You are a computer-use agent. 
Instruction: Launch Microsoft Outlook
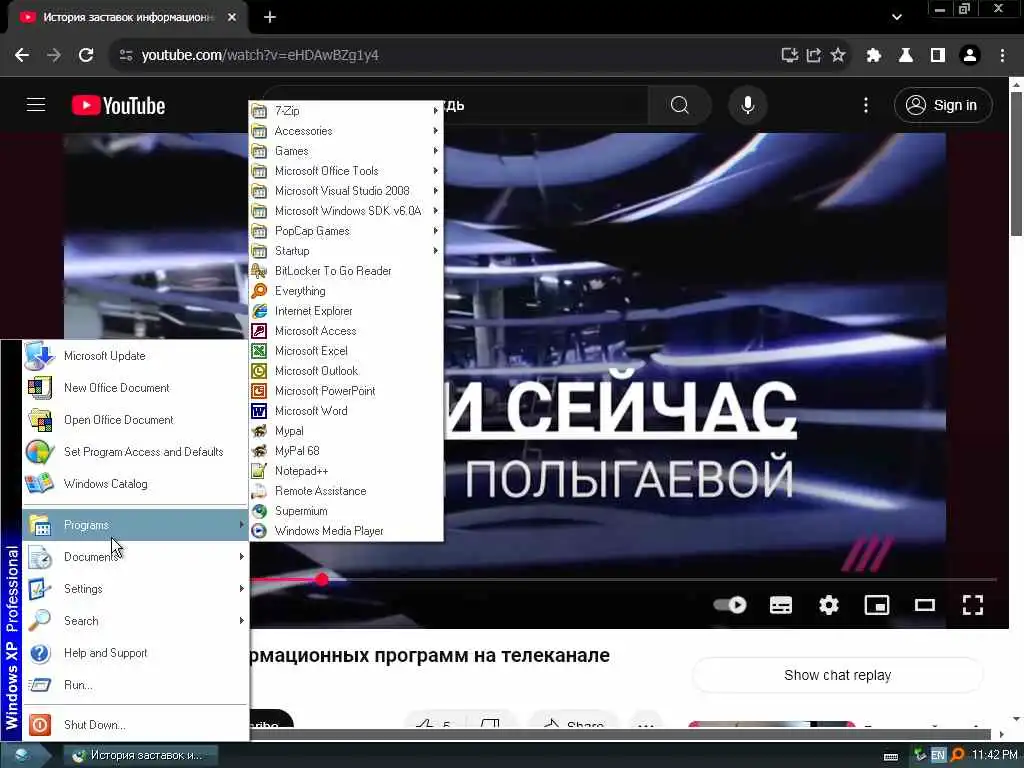(346, 371)
